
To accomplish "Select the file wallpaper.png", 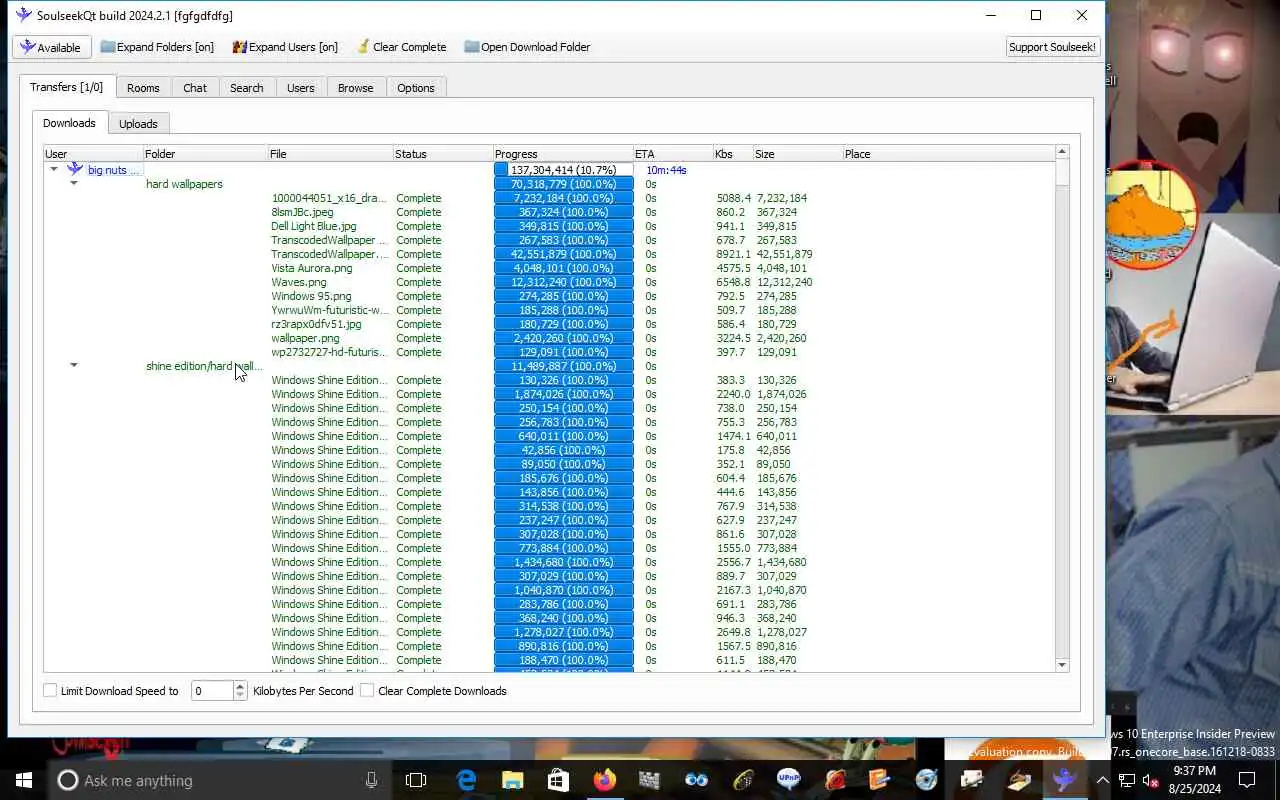I will pos(305,338).
